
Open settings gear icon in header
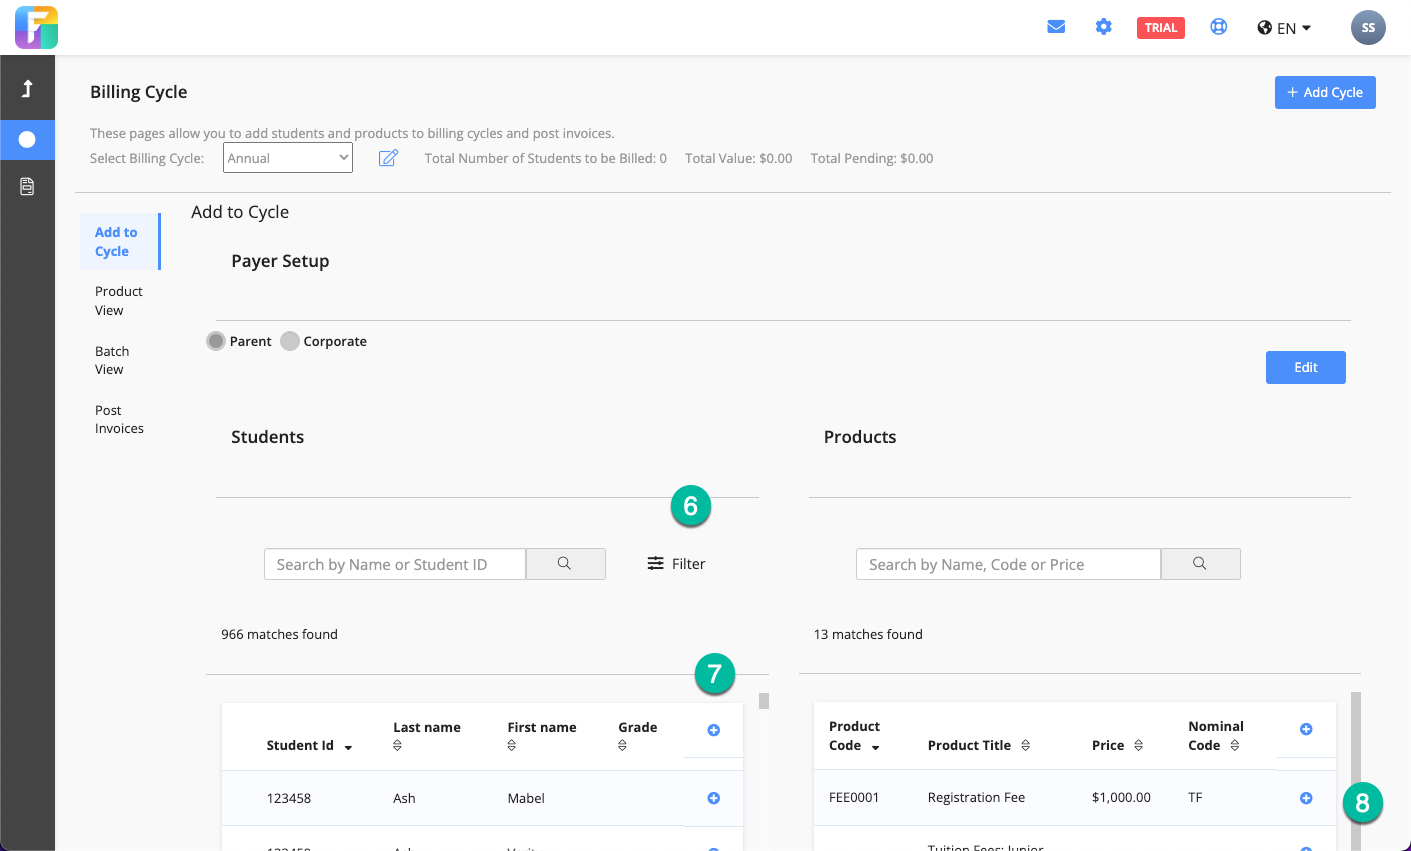[x=1103, y=27]
